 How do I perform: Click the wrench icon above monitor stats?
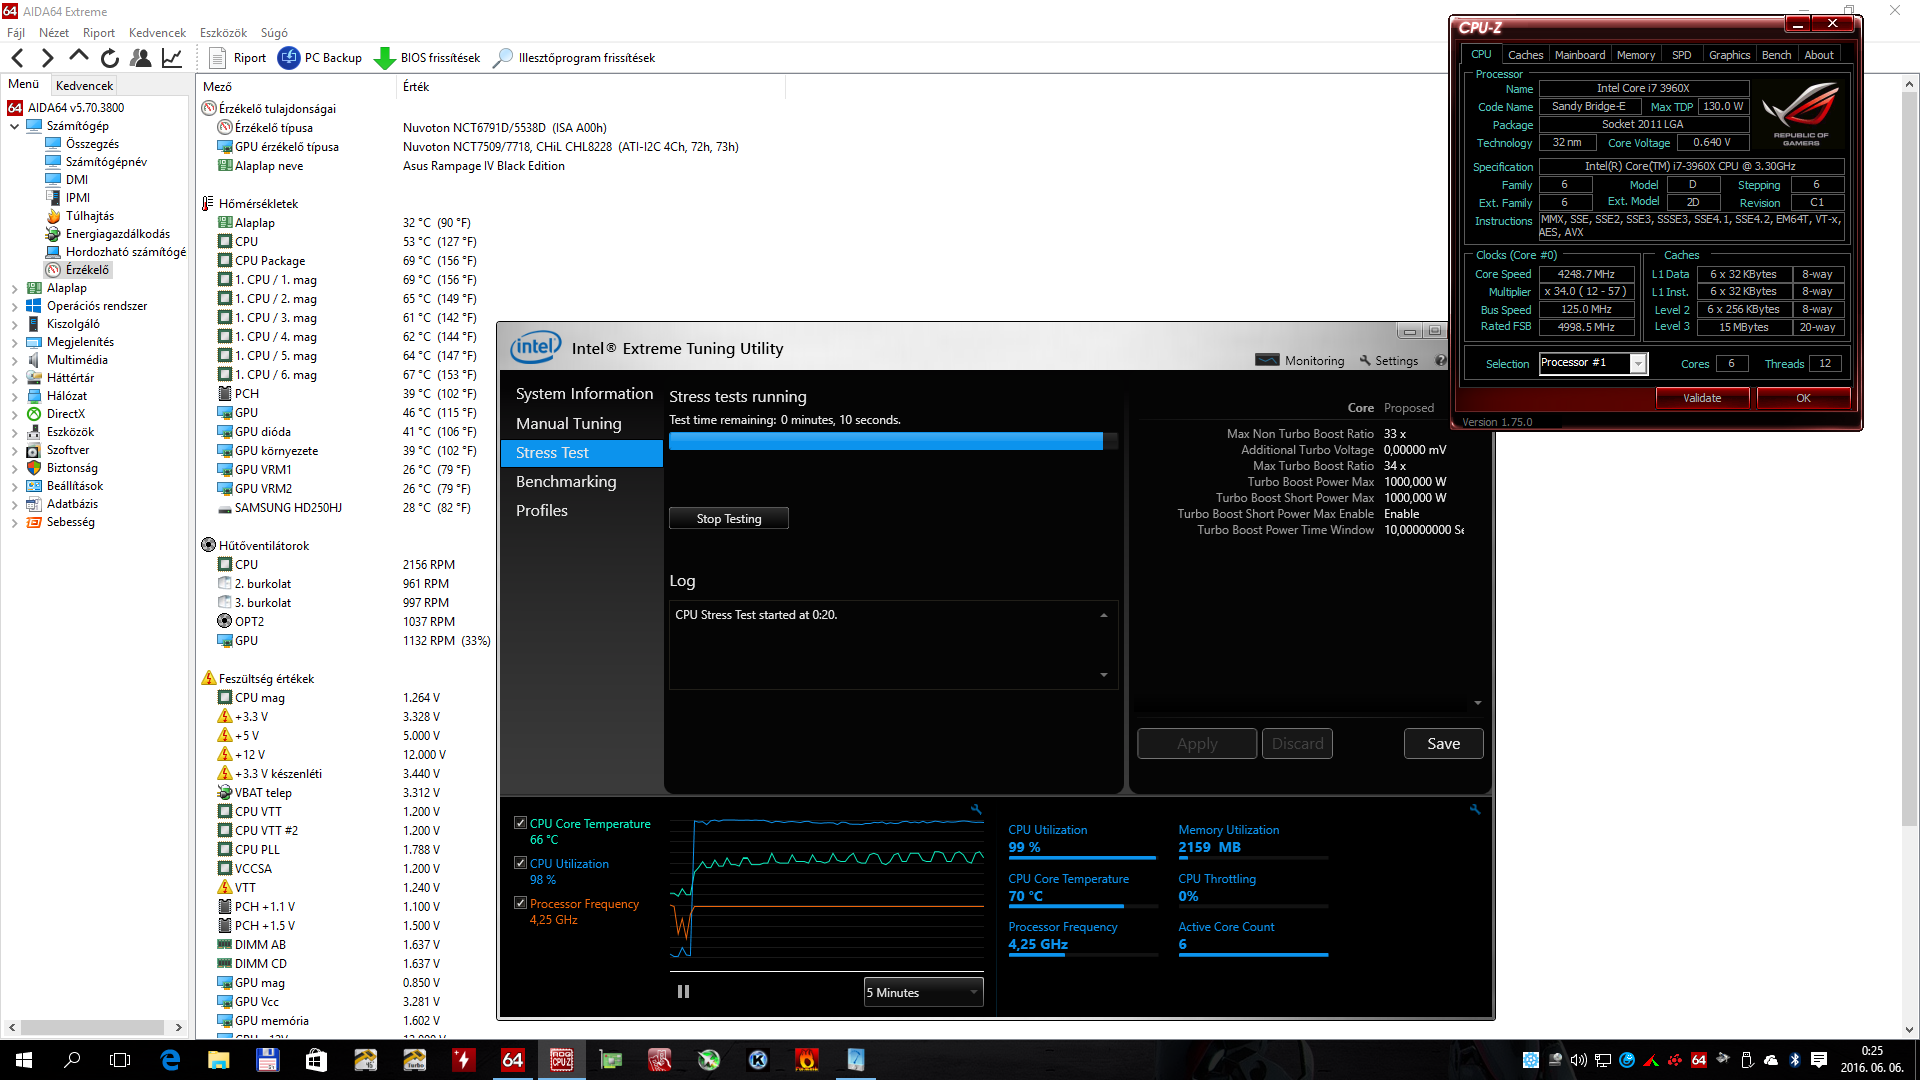point(1474,809)
